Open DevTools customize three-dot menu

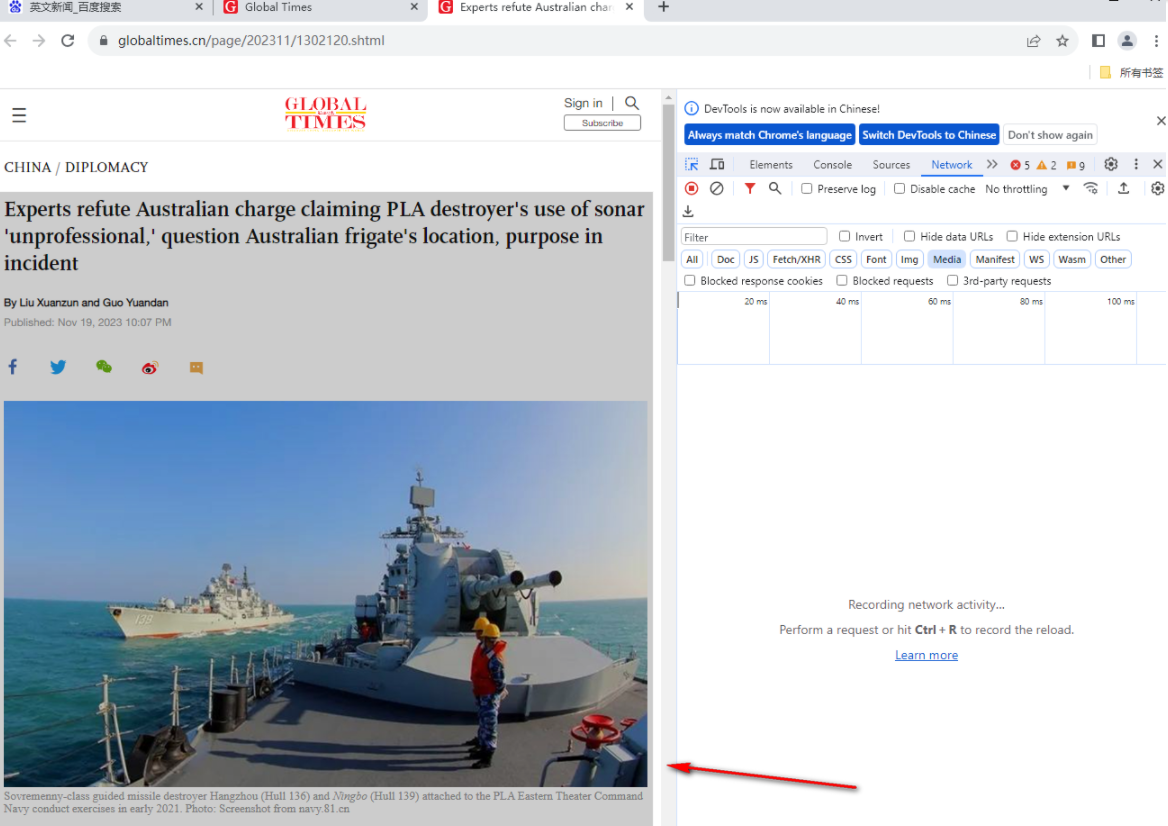coord(1136,165)
